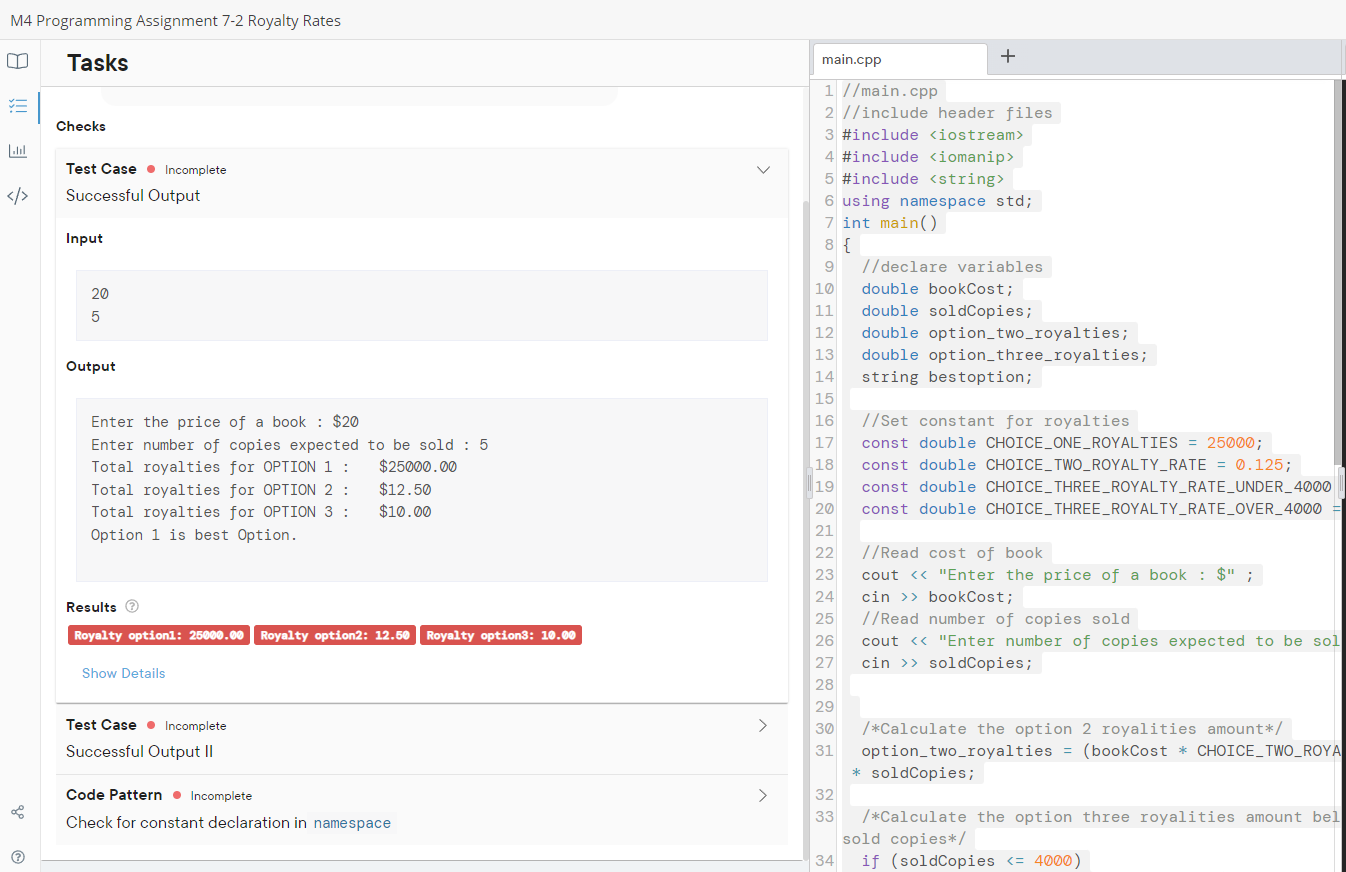1346x872 pixels.
Task: Click the Royalty option1: 25000.00 result badge
Action: click(x=159, y=635)
